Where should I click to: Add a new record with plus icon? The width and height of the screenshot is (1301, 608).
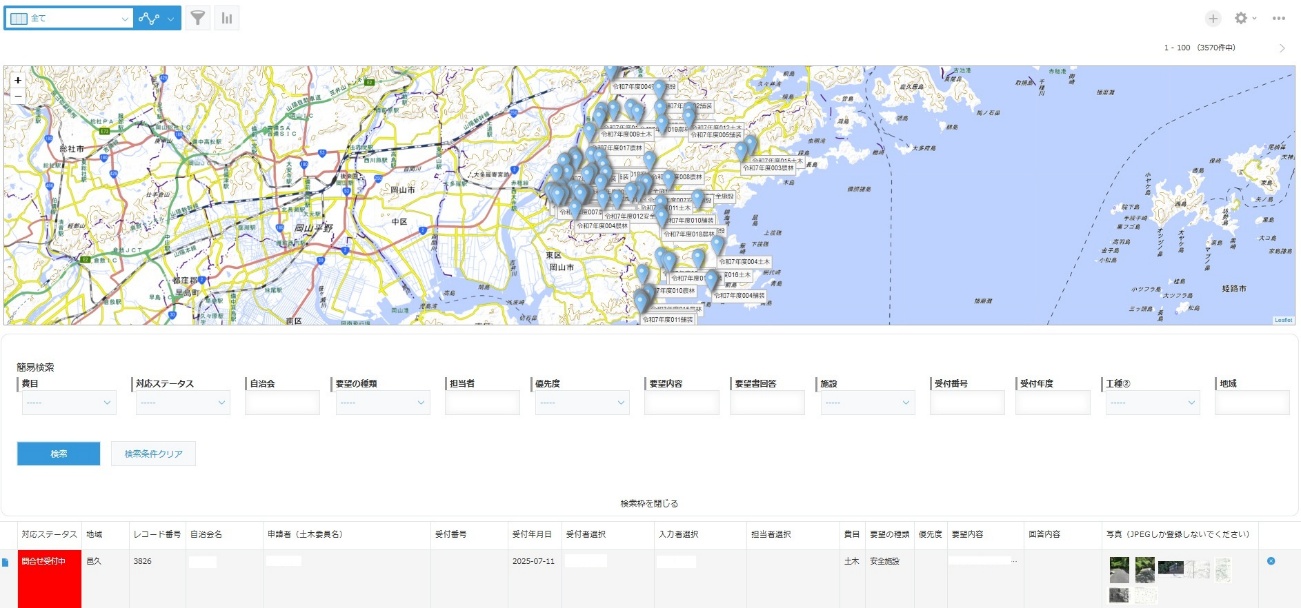tap(1213, 18)
